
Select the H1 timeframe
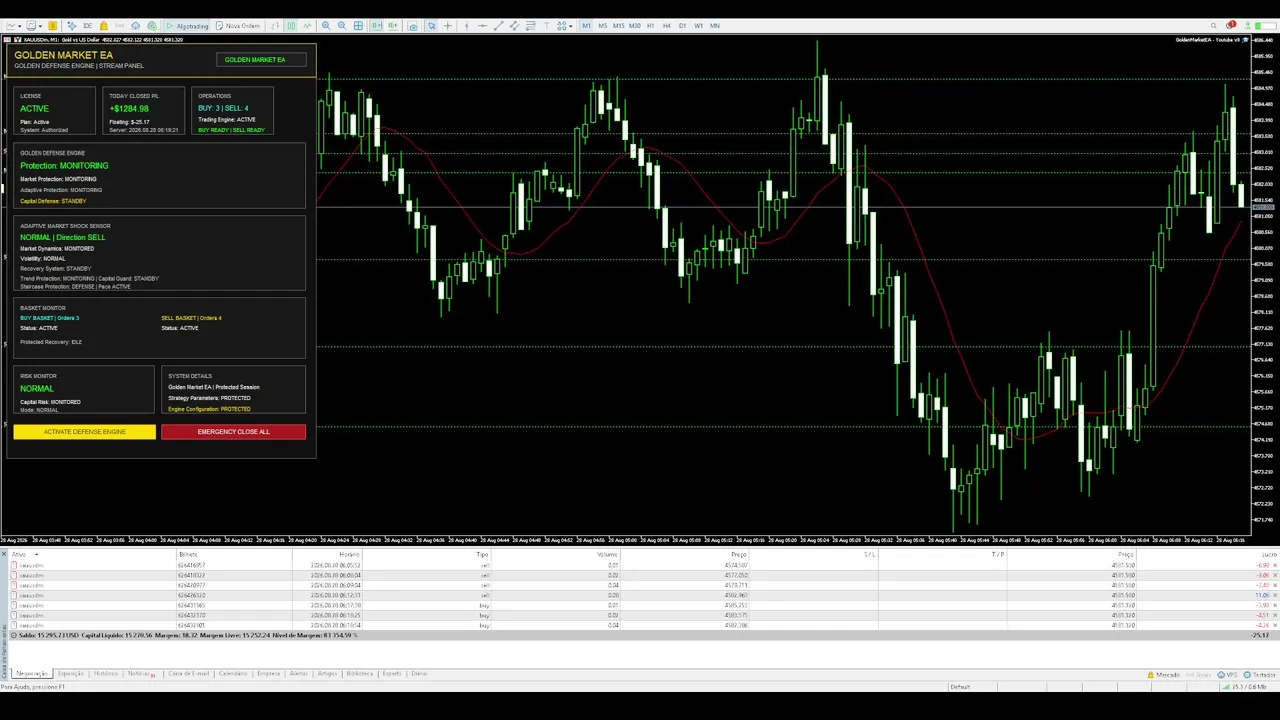650,26
